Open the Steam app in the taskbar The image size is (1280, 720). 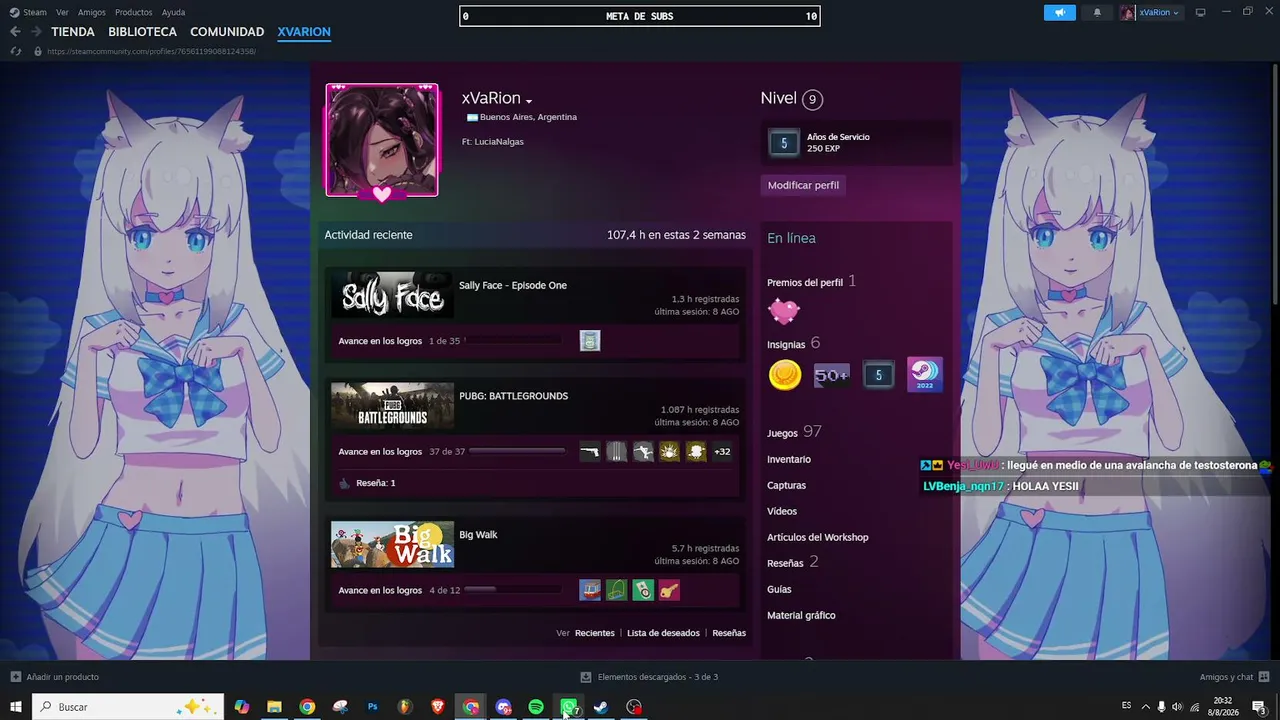pyautogui.click(x=601, y=707)
